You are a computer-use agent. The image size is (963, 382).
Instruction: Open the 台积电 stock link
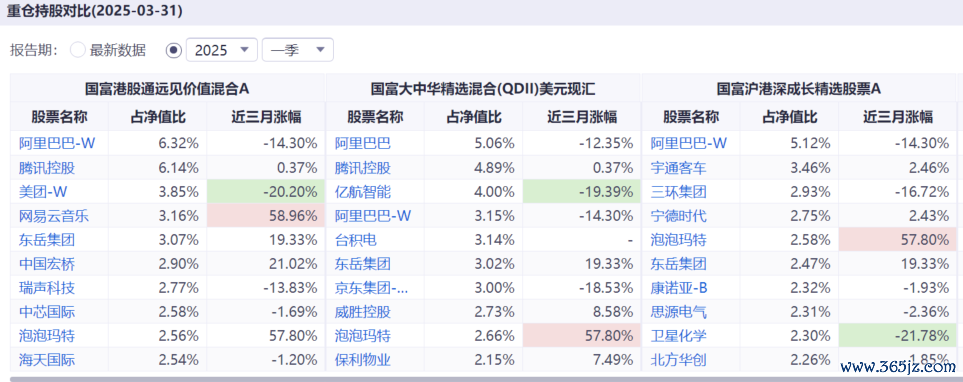[356, 240]
